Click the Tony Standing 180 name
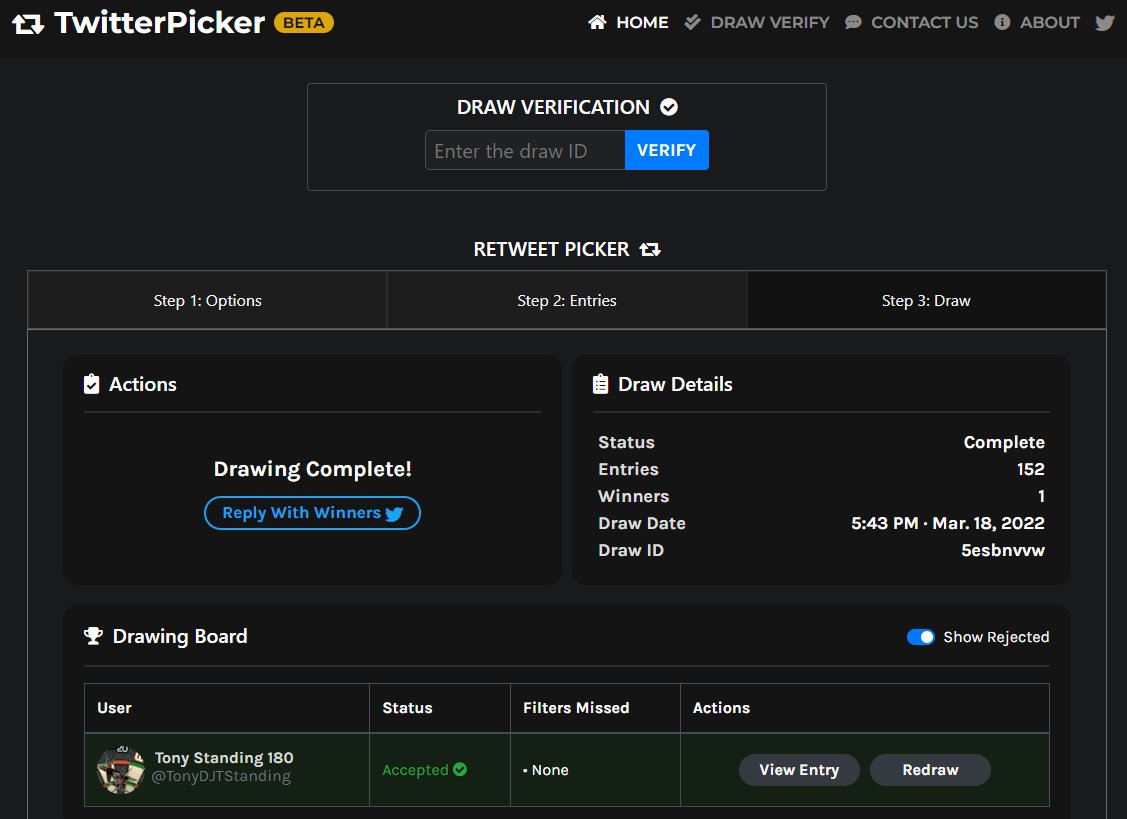The width and height of the screenshot is (1127, 819). pyautogui.click(x=224, y=758)
